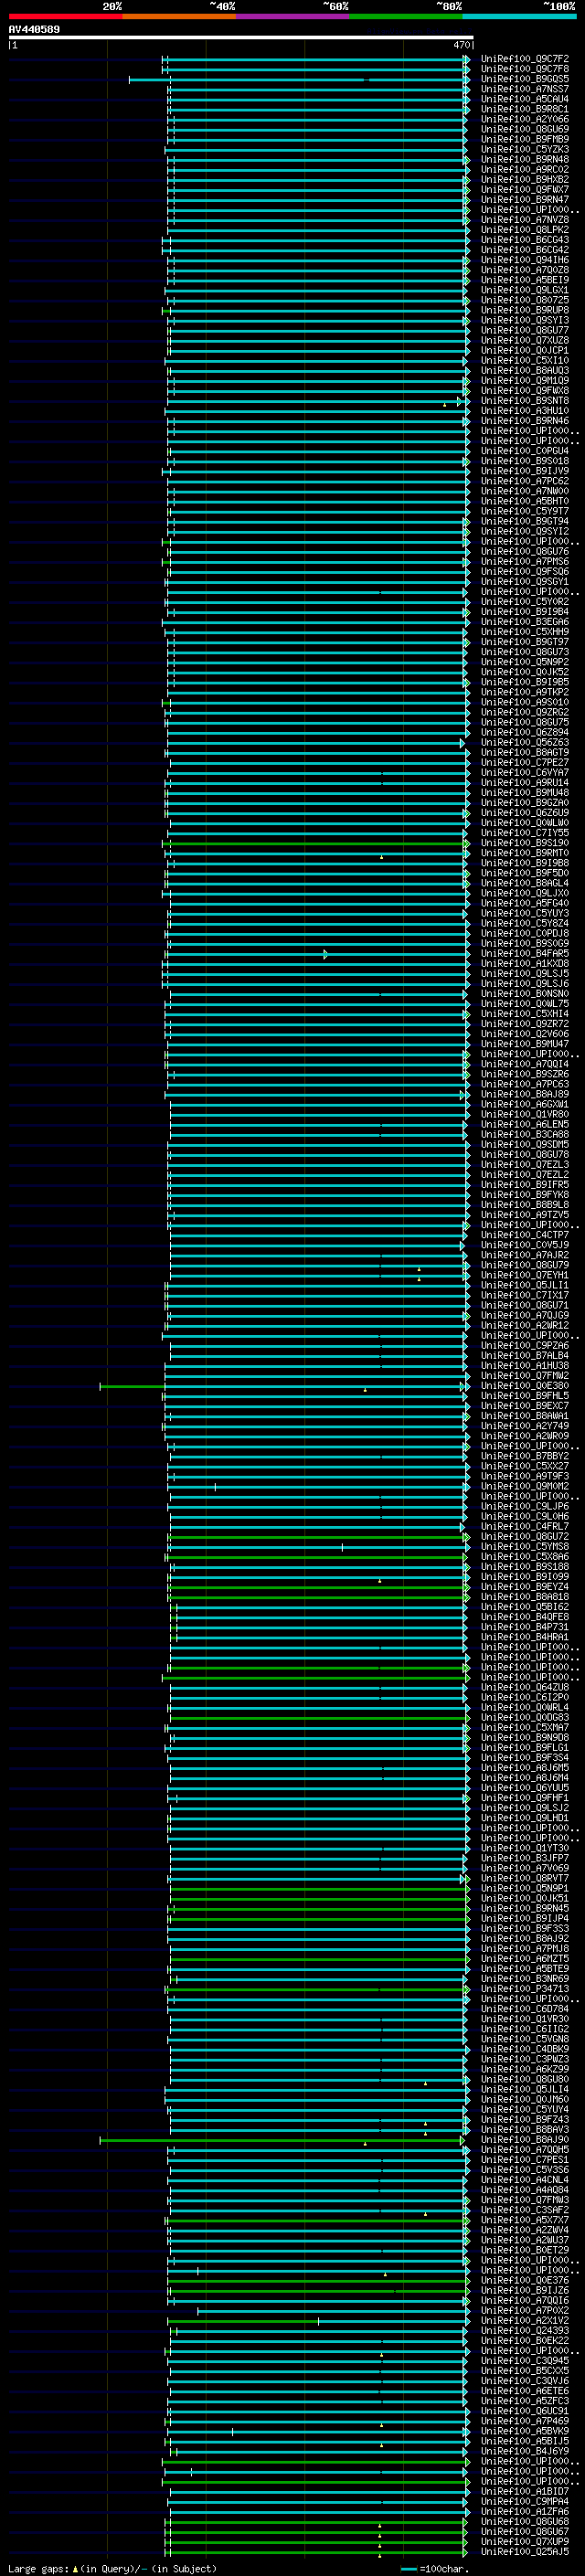The width and height of the screenshot is (585, 2576).
Task: Select the query name AV440589
Action: 34,29
